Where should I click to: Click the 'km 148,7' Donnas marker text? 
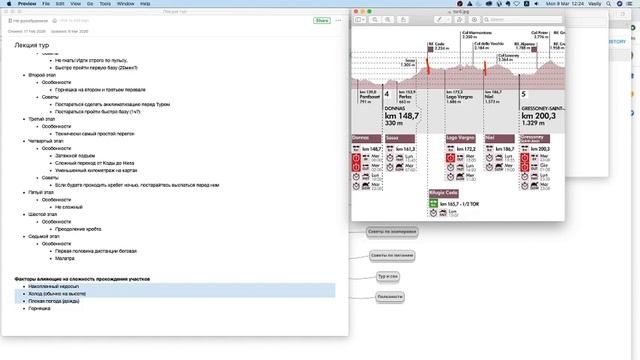click(402, 116)
